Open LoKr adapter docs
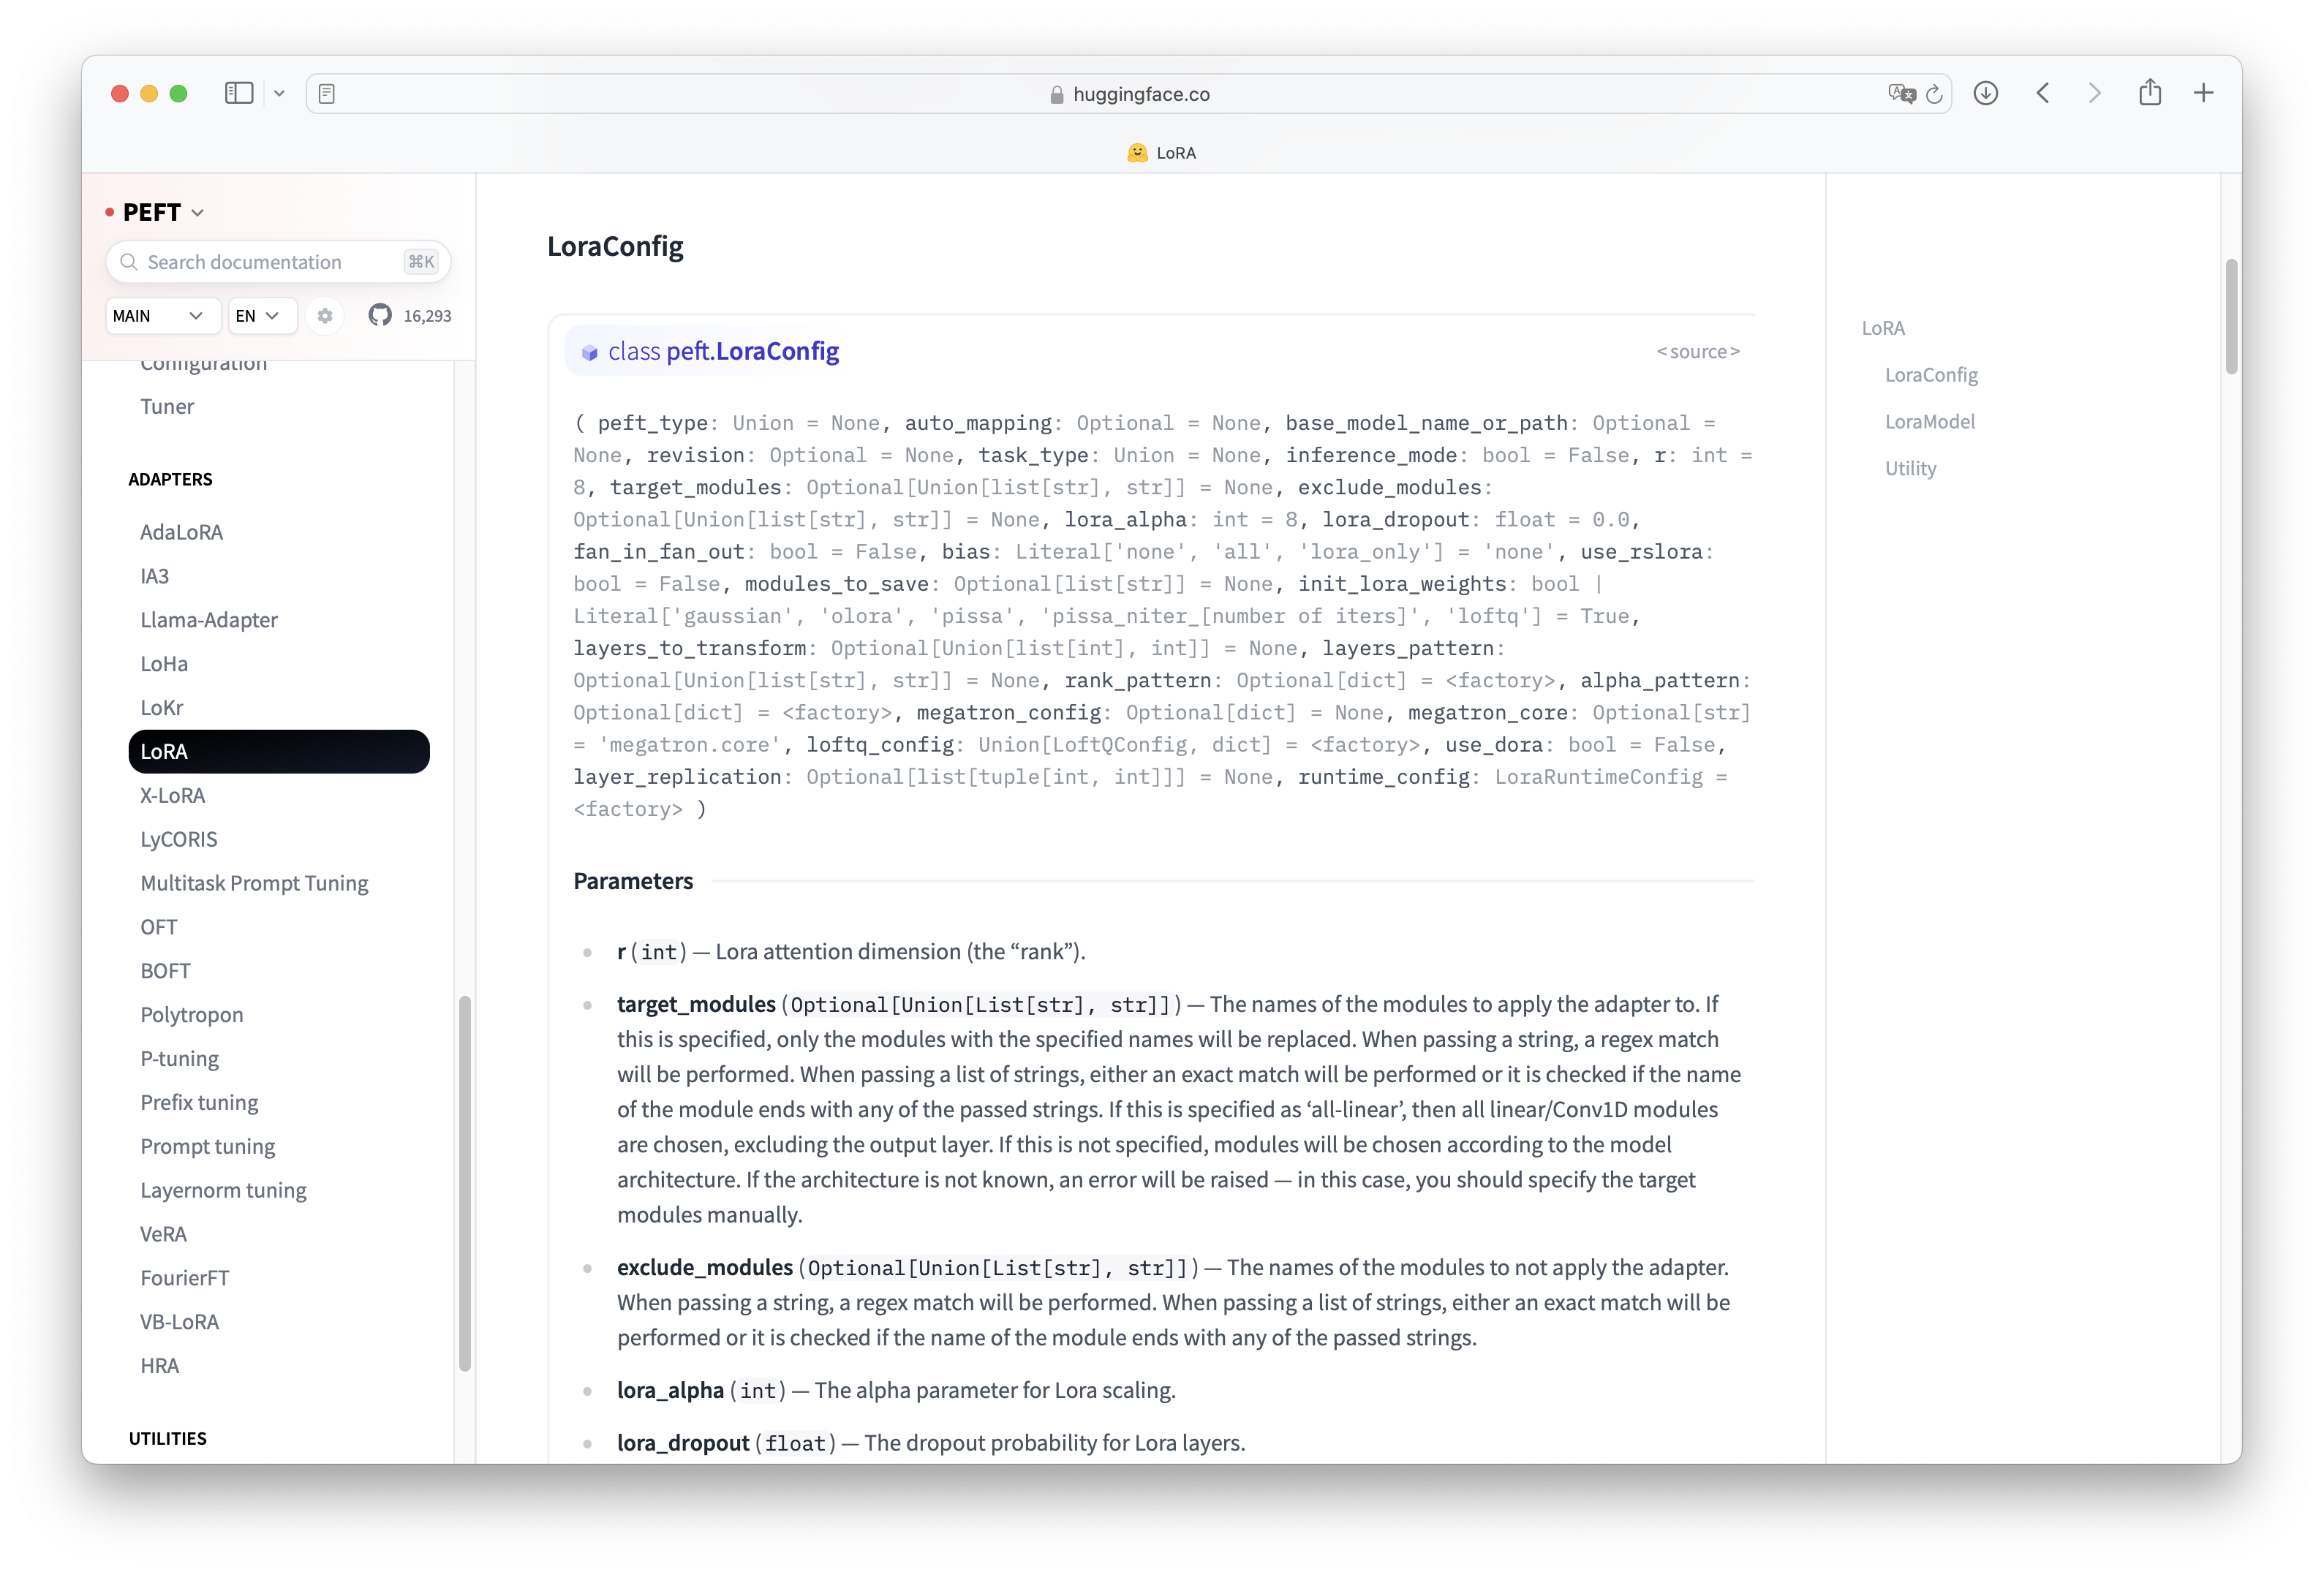 161,708
